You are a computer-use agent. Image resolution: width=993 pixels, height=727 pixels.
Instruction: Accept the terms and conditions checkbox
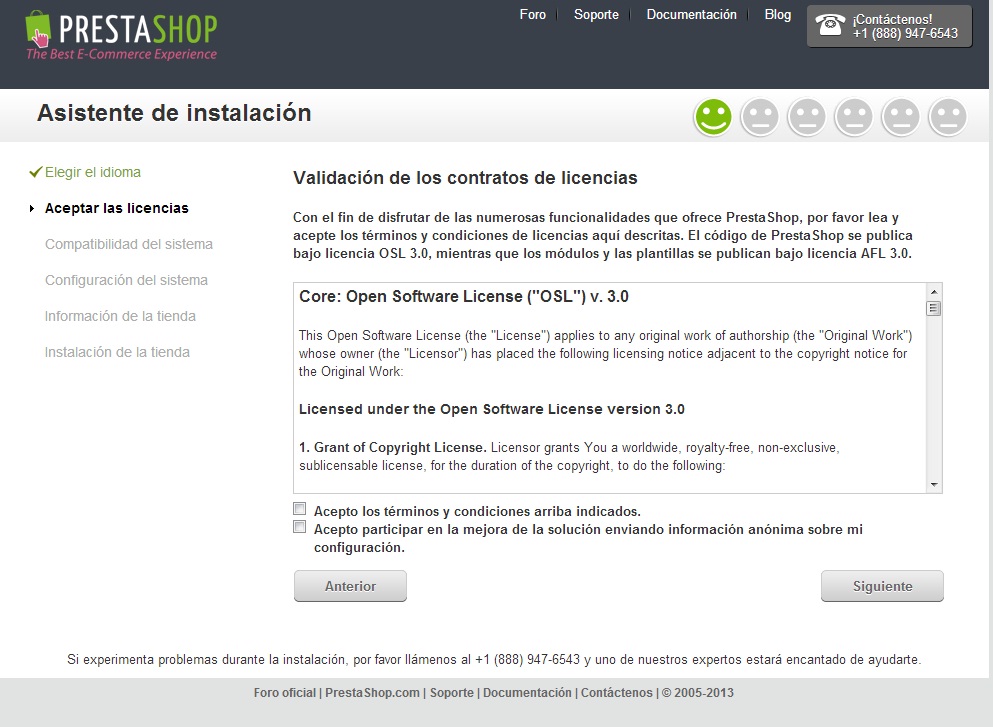[x=300, y=509]
